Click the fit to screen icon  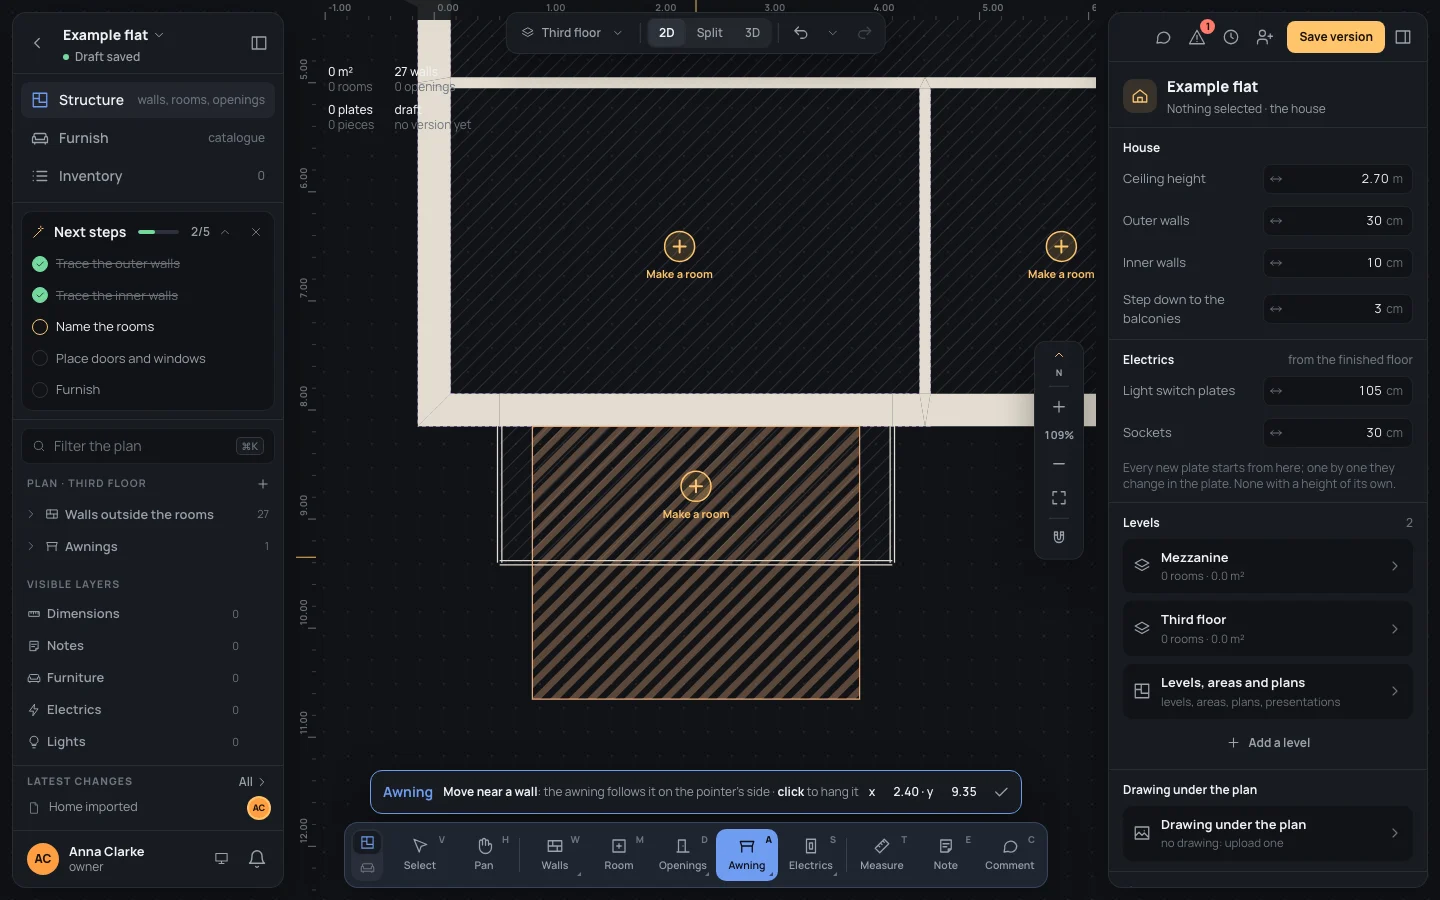pyautogui.click(x=1059, y=498)
